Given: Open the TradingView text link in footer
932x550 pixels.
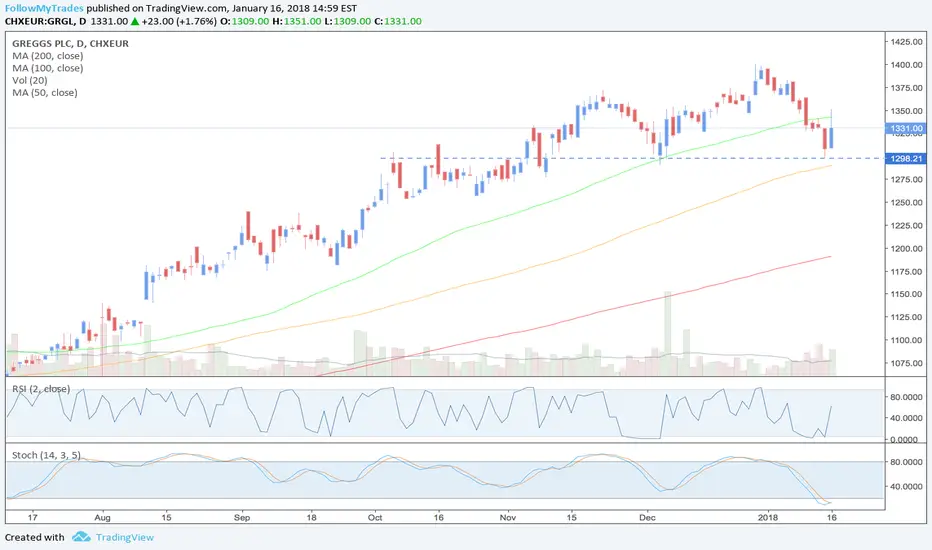Looking at the screenshot, I should (x=125, y=538).
